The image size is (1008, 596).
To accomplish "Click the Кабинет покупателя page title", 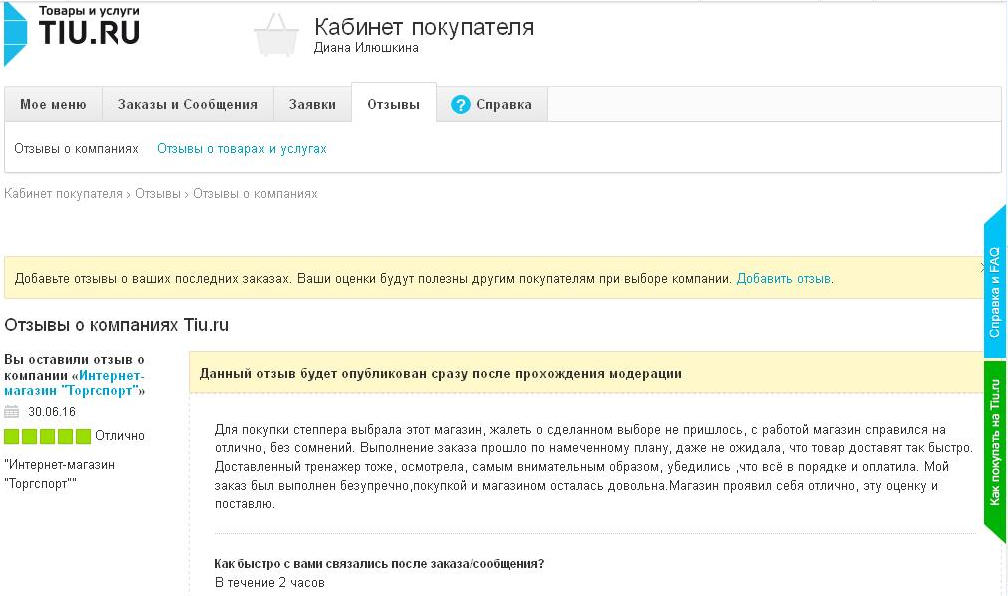I will (424, 26).
